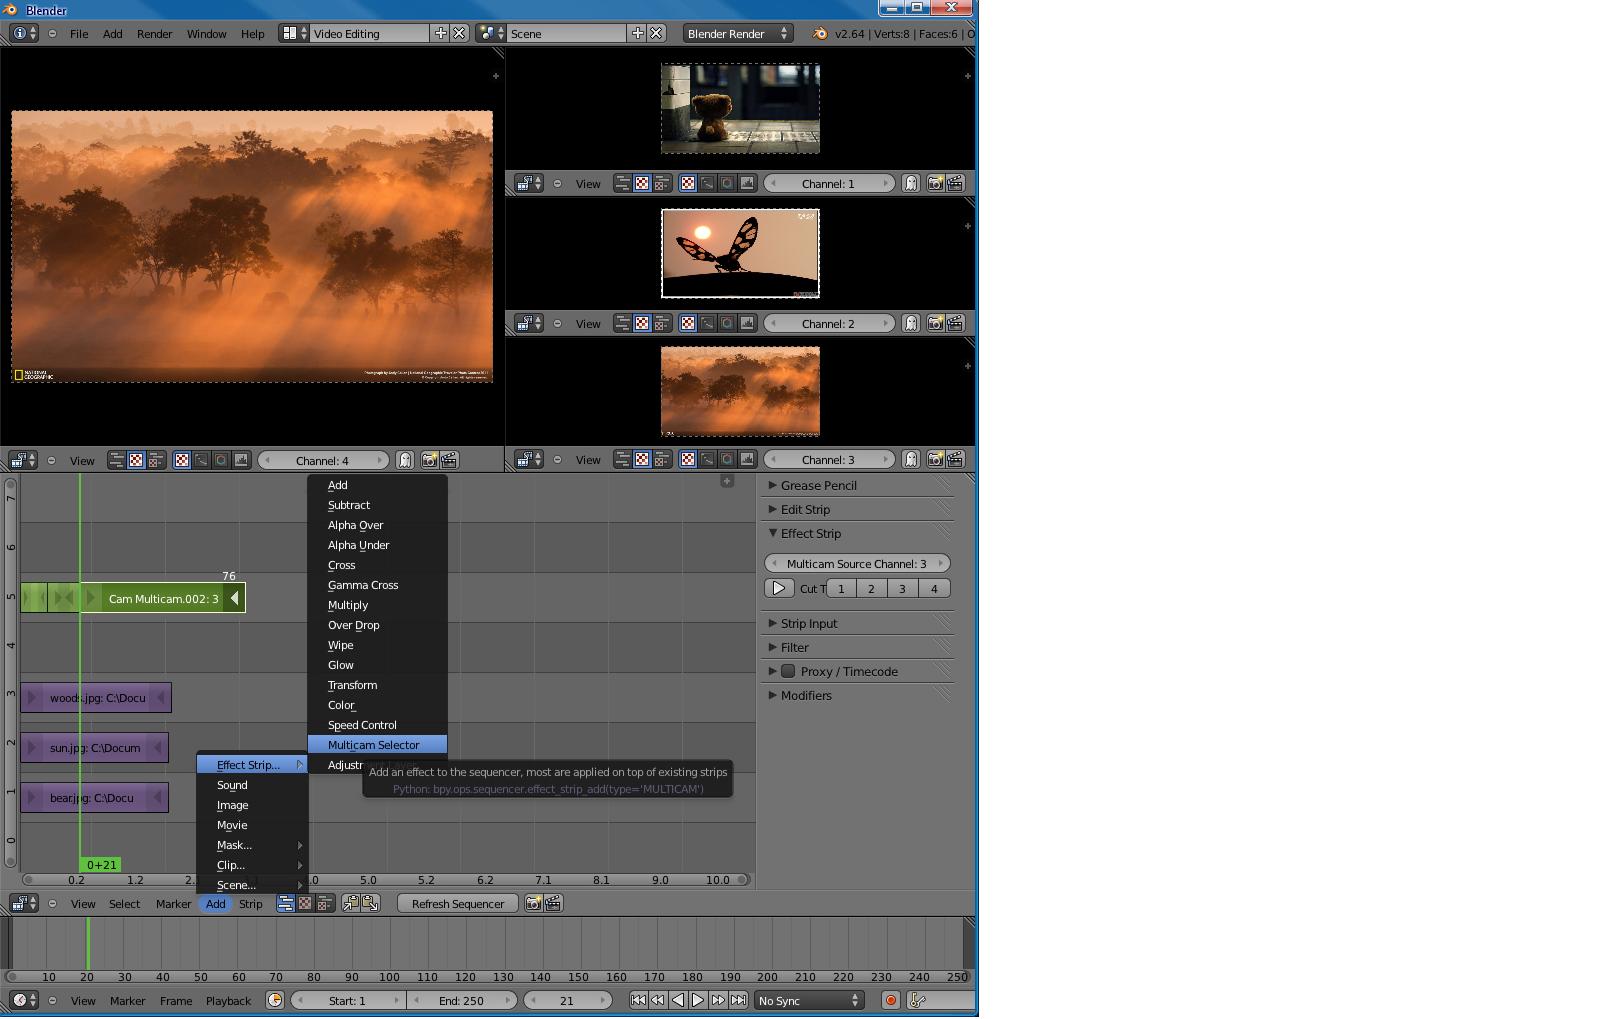Click Refresh Sequencer button
The height and width of the screenshot is (1019, 1606).
coord(458,904)
